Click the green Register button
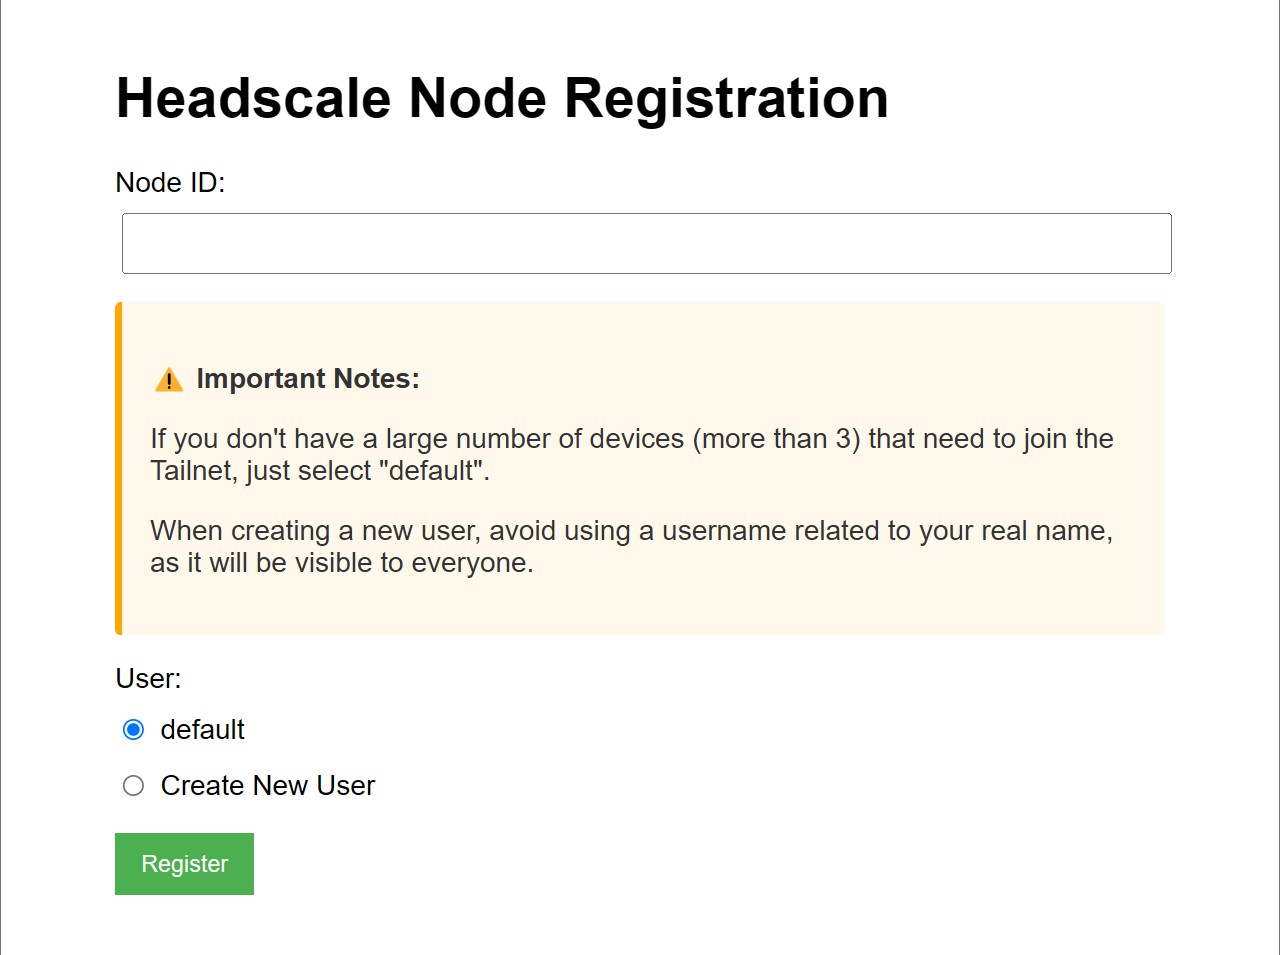This screenshot has width=1280, height=955. (184, 864)
